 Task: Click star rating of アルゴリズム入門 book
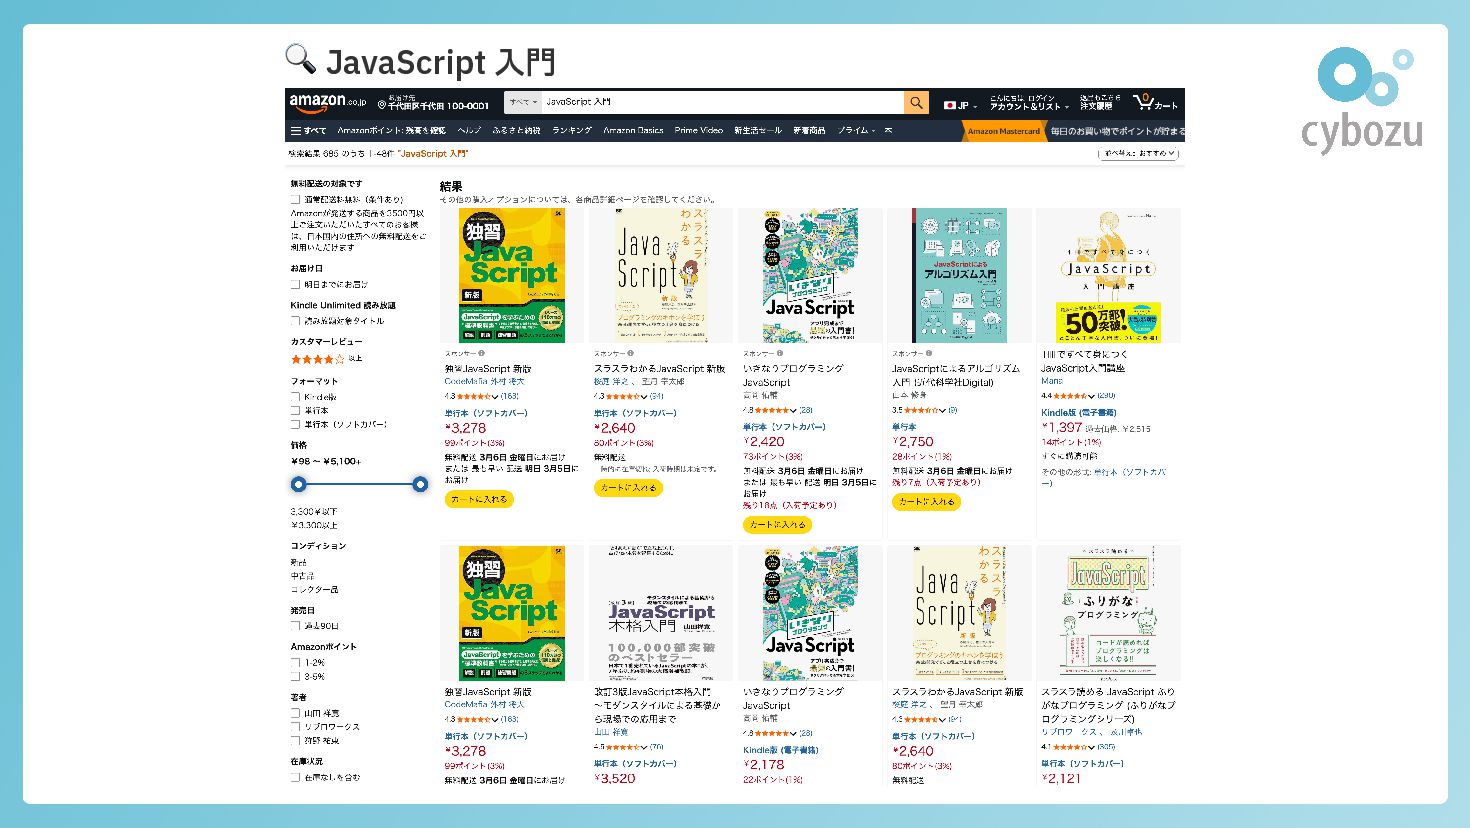(921, 410)
